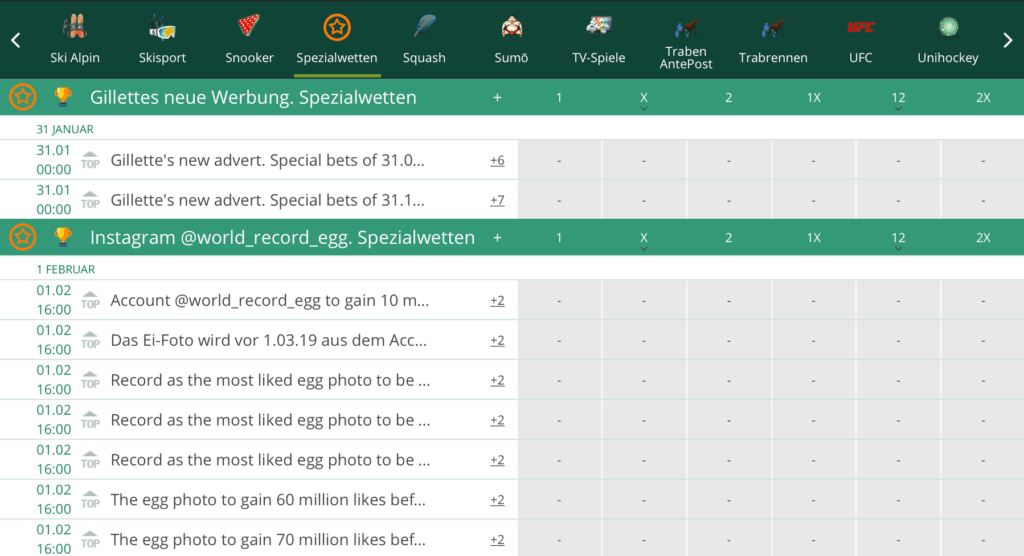Expand +6 markets for Gillette's new advert
The image size is (1024, 556).
(x=497, y=160)
